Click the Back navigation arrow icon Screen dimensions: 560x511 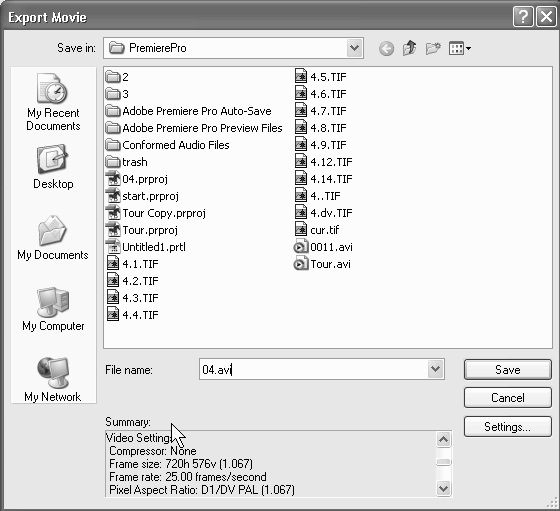point(386,48)
